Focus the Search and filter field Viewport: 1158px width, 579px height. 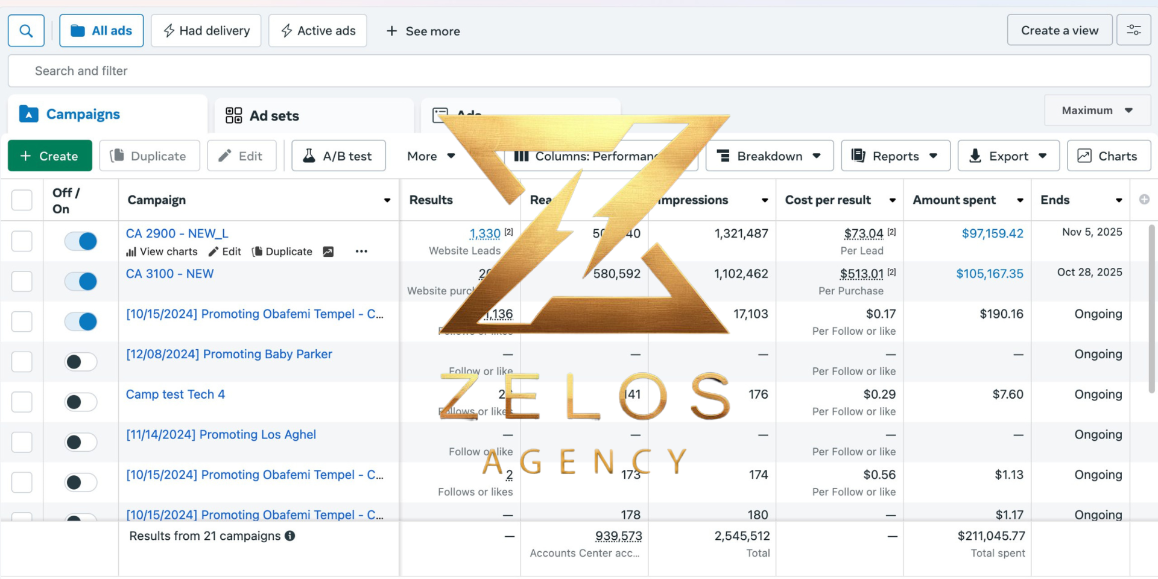coord(579,71)
